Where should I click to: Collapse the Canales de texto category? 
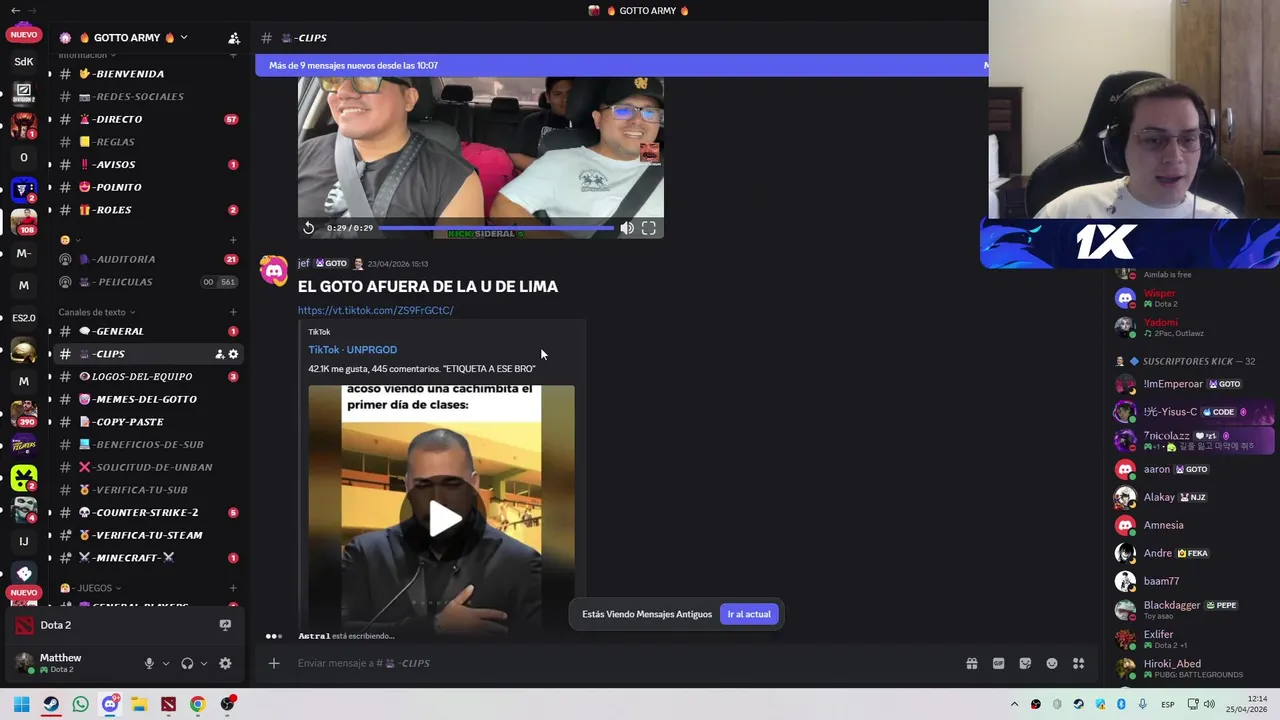96,312
